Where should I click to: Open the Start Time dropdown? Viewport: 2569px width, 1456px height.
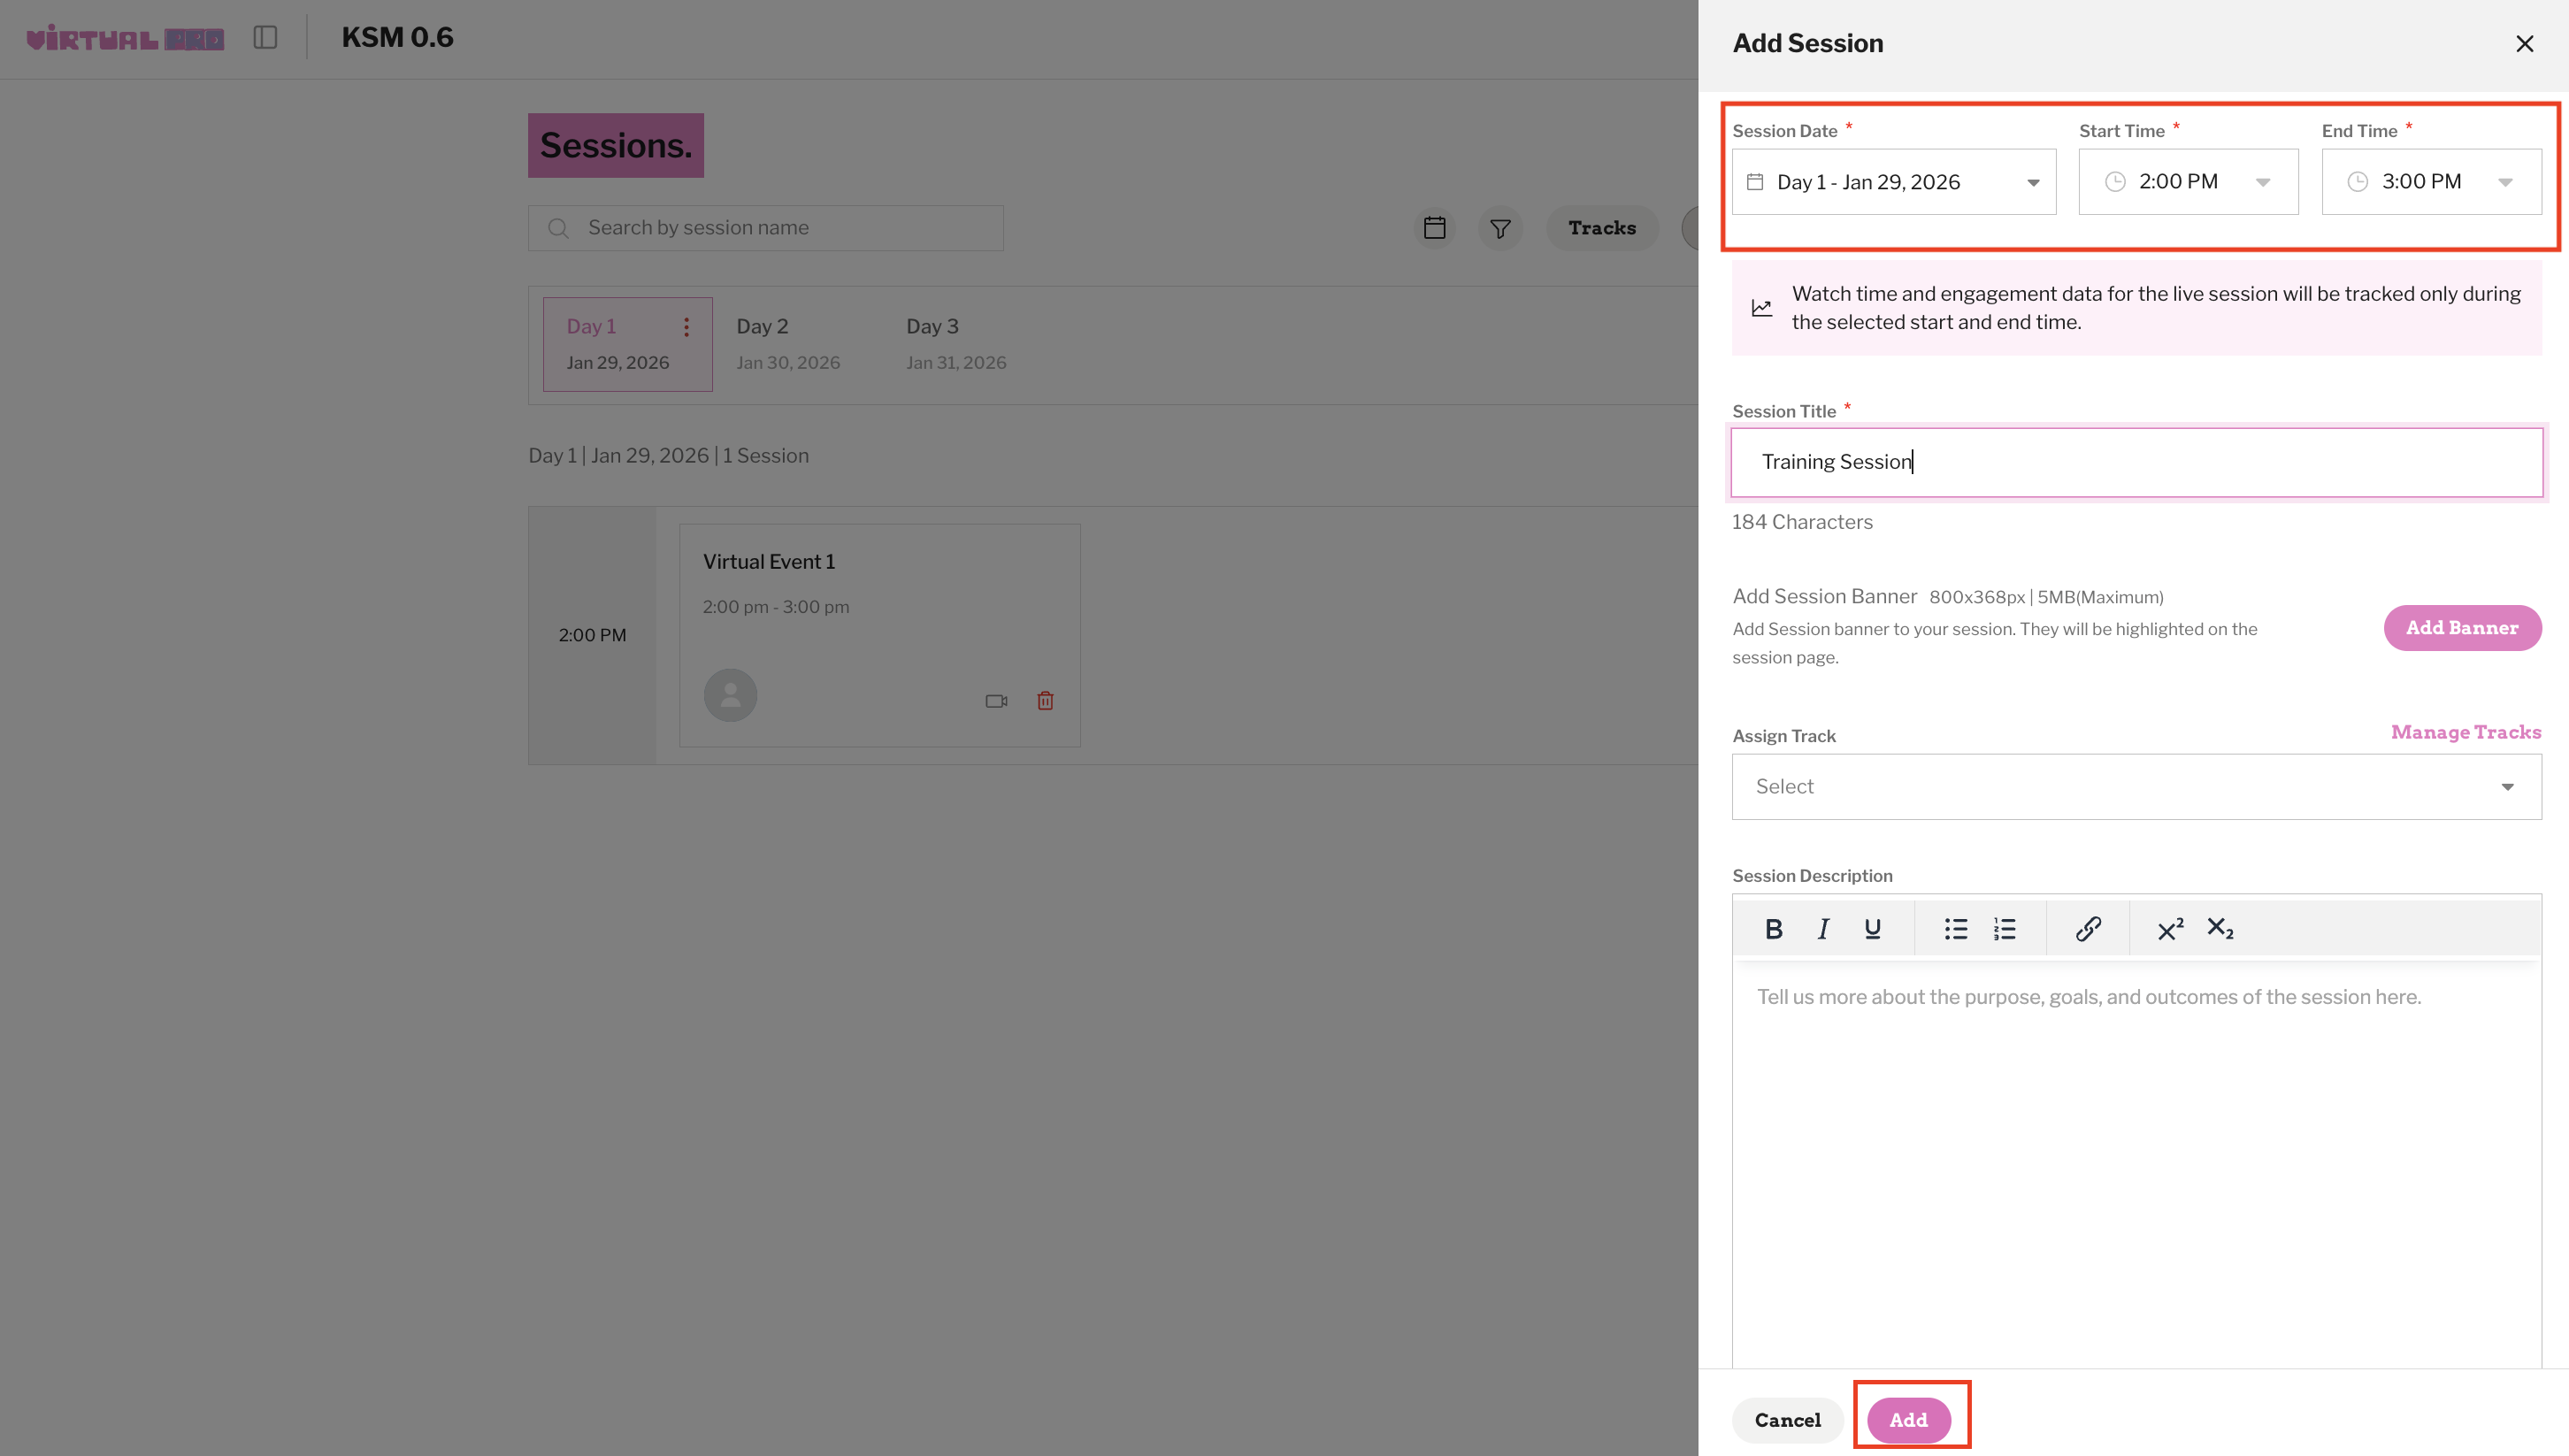pyautogui.click(x=2188, y=182)
